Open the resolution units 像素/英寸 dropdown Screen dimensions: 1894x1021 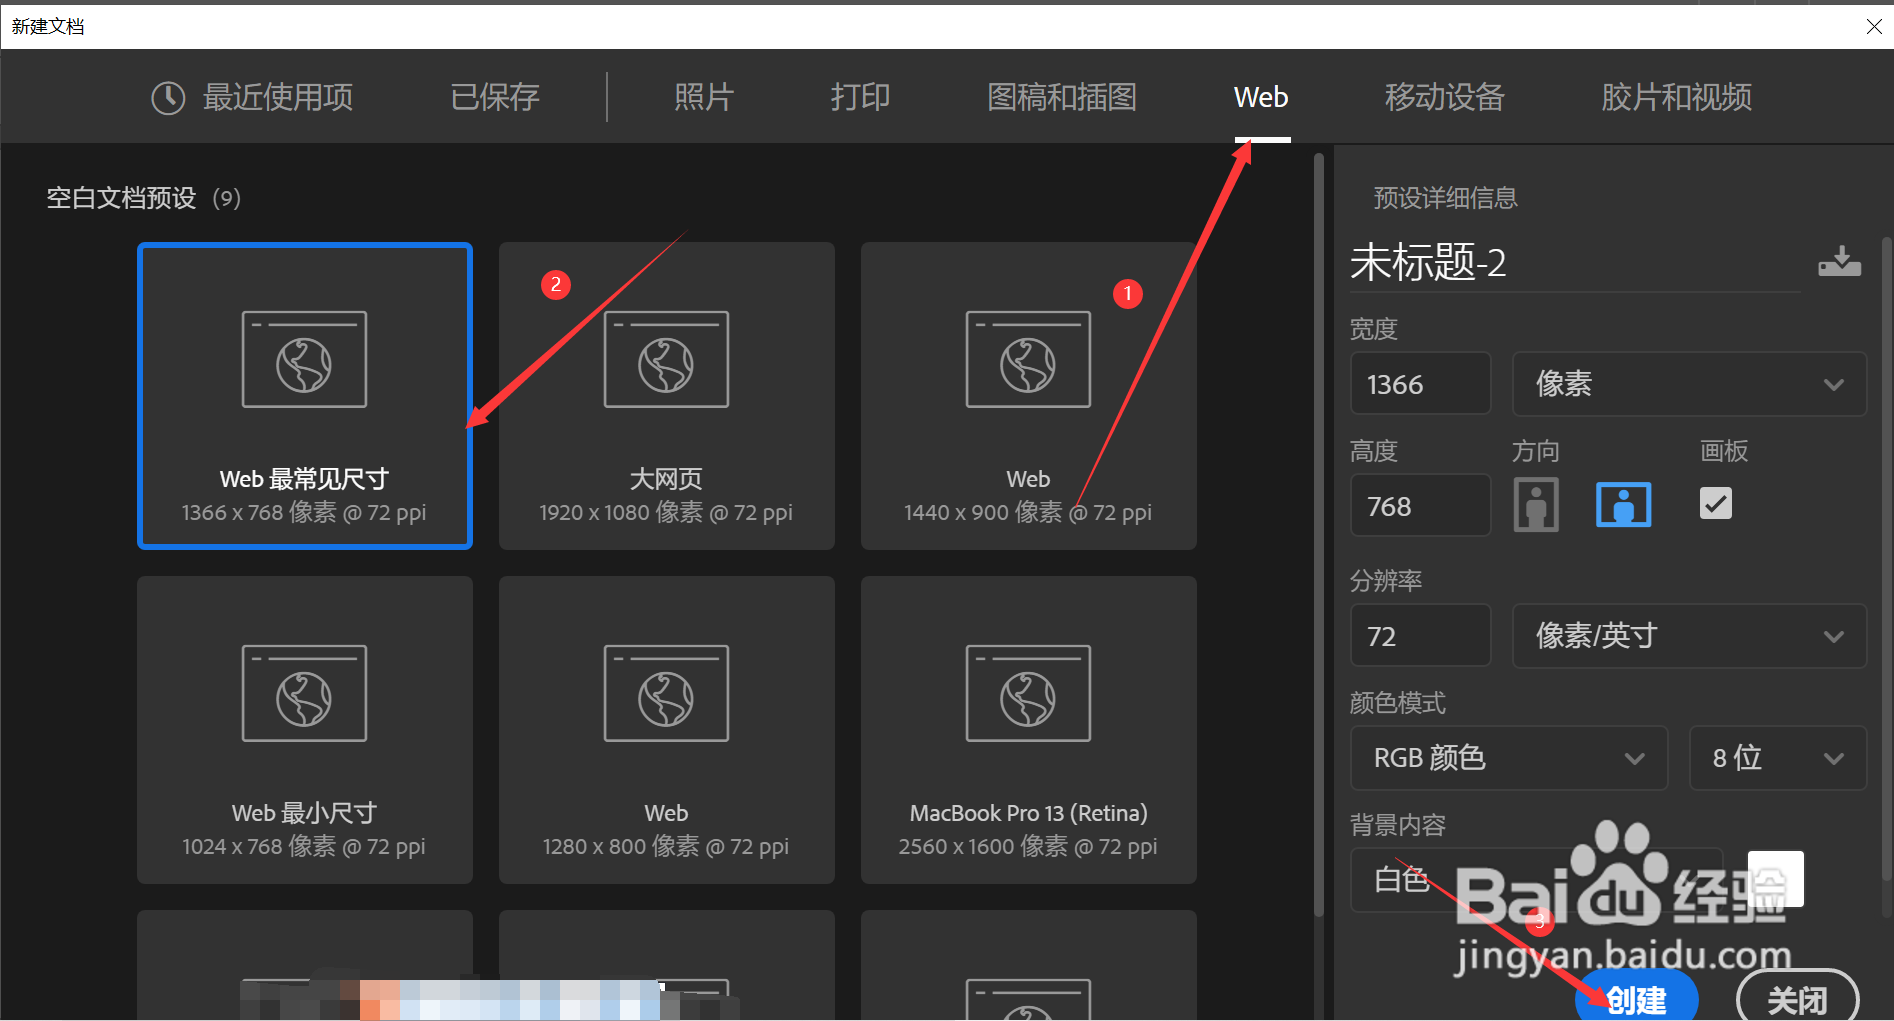(1688, 635)
